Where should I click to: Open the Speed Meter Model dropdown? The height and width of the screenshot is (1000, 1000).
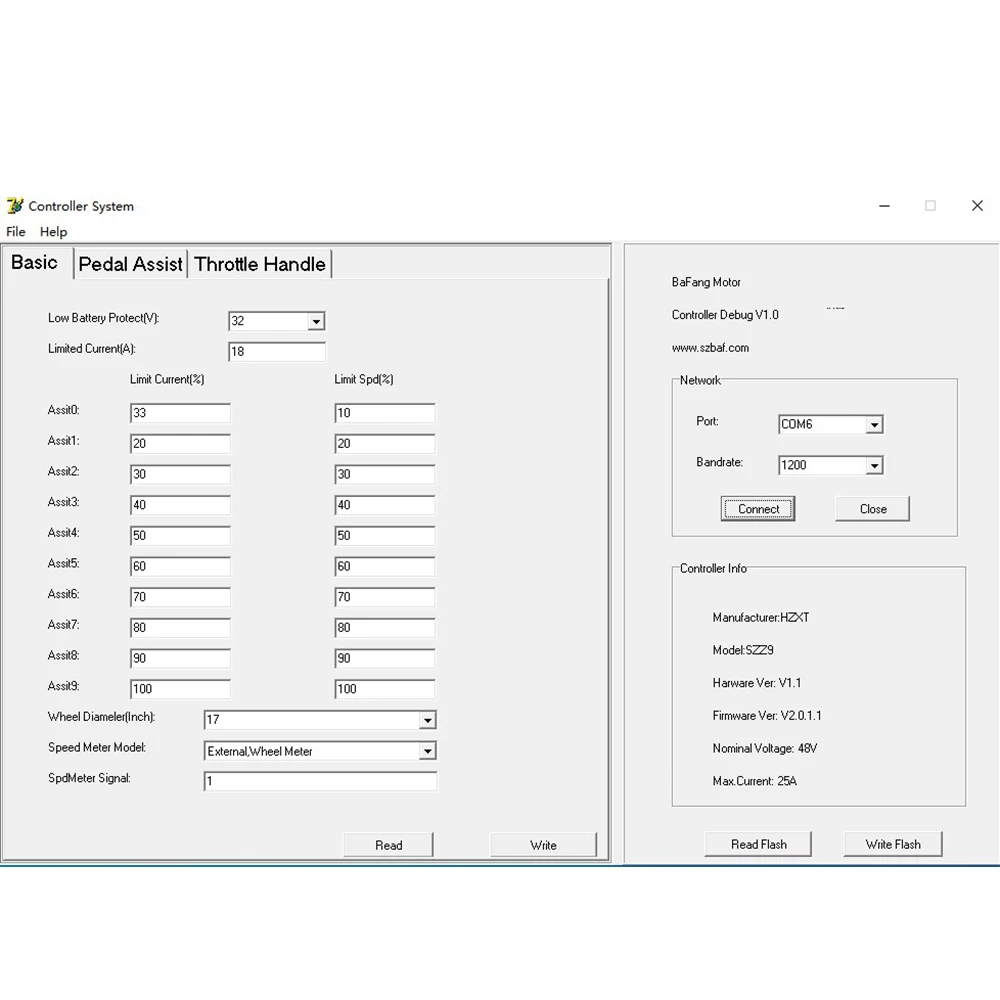coord(427,751)
